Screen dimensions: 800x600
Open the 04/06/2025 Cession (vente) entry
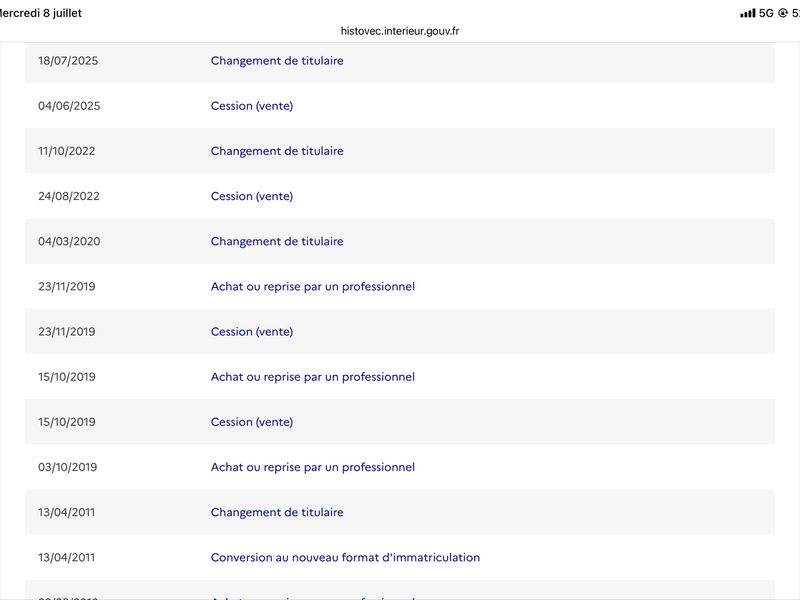[400, 106]
